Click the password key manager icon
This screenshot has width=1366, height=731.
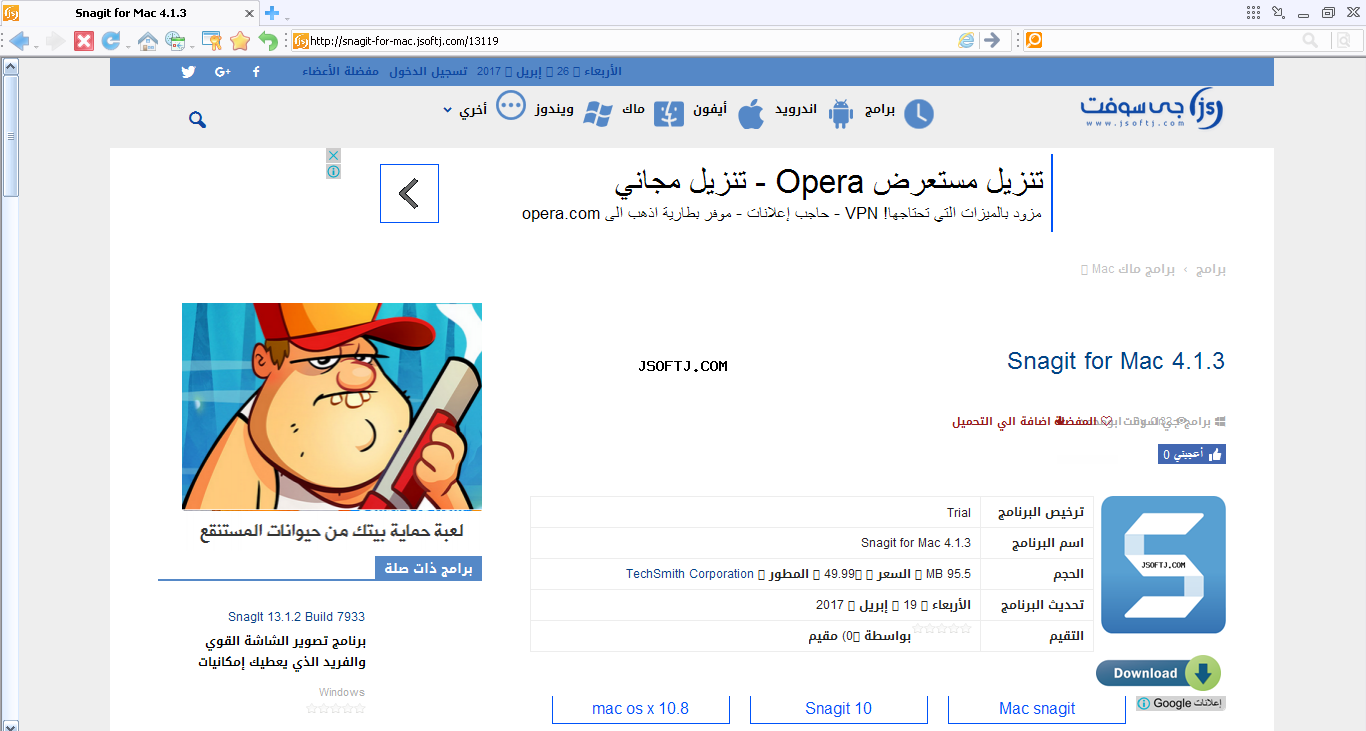pos(212,41)
